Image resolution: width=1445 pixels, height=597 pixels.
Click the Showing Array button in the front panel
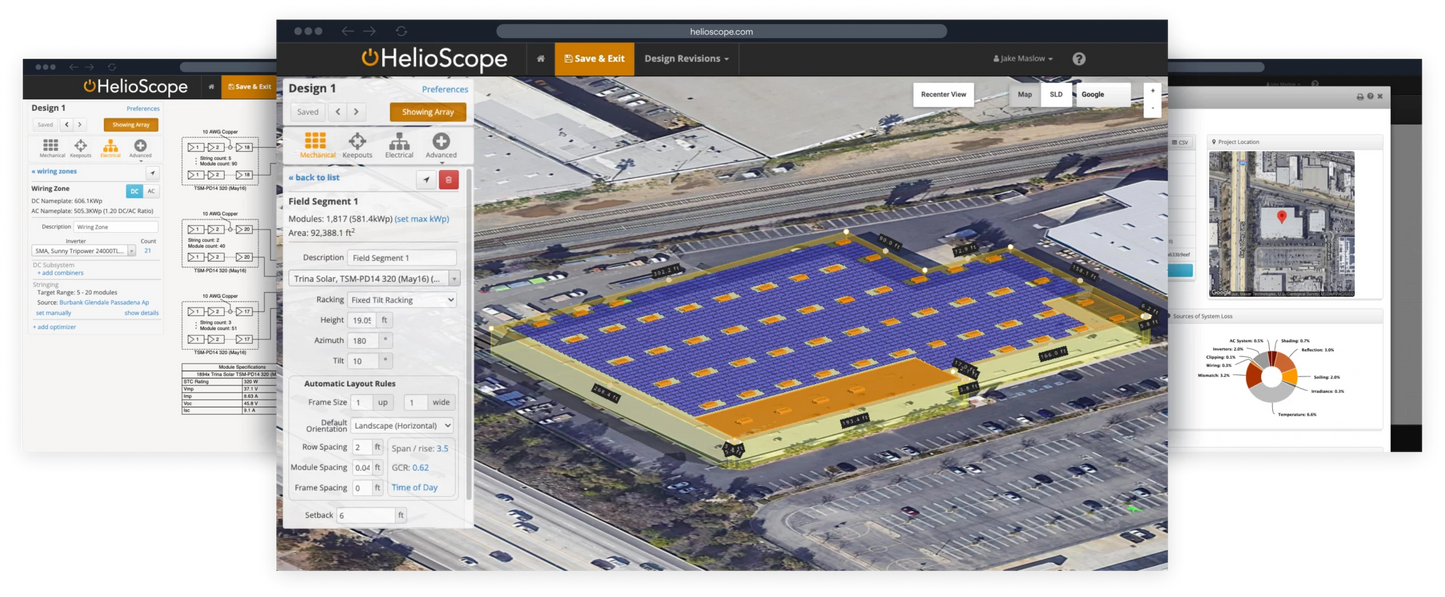tap(428, 112)
